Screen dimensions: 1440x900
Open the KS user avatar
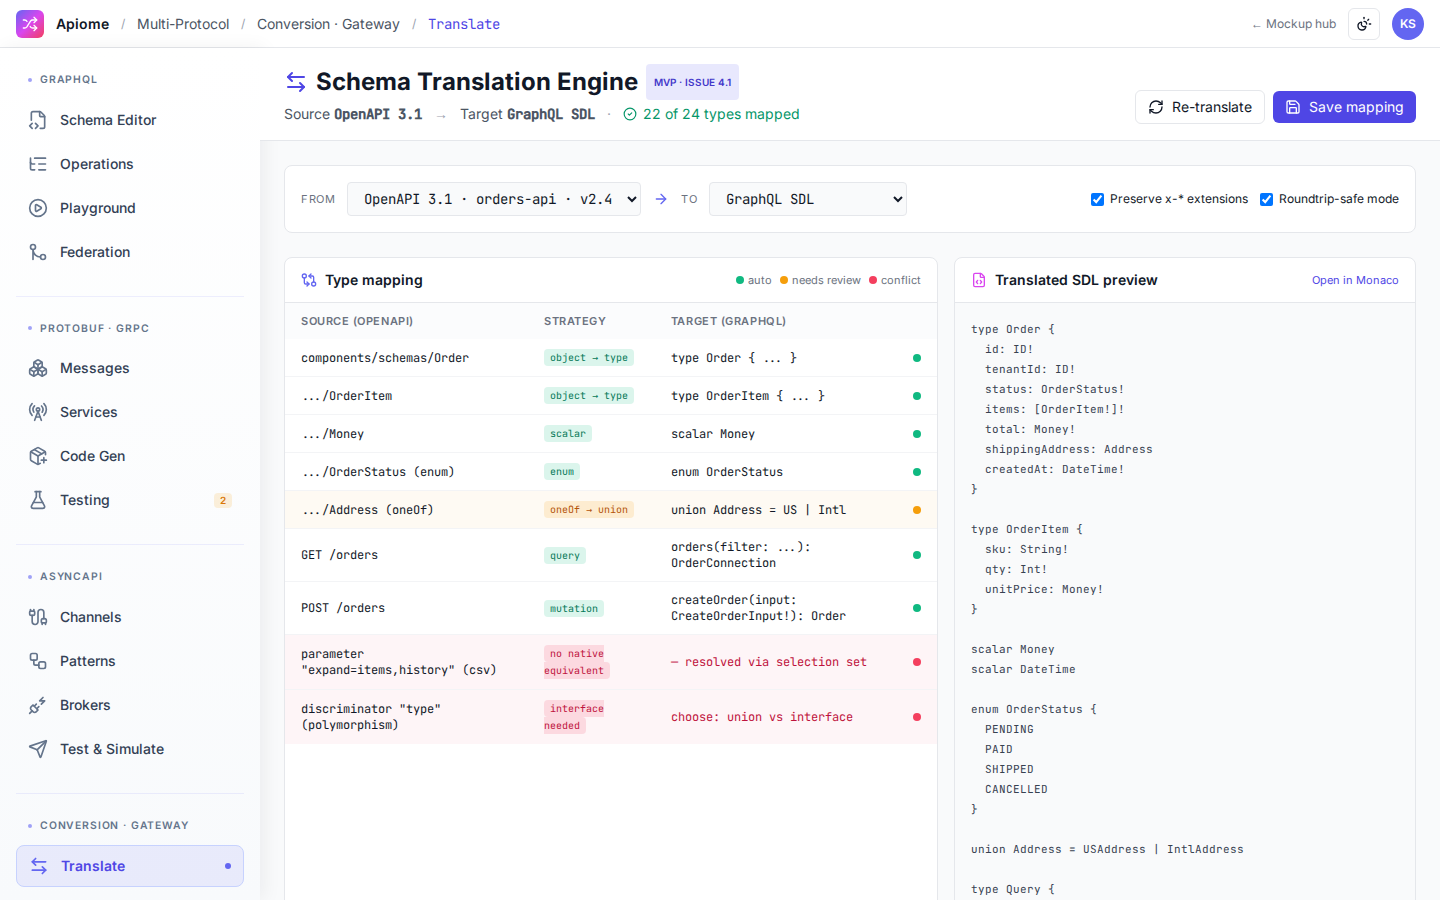1408,24
